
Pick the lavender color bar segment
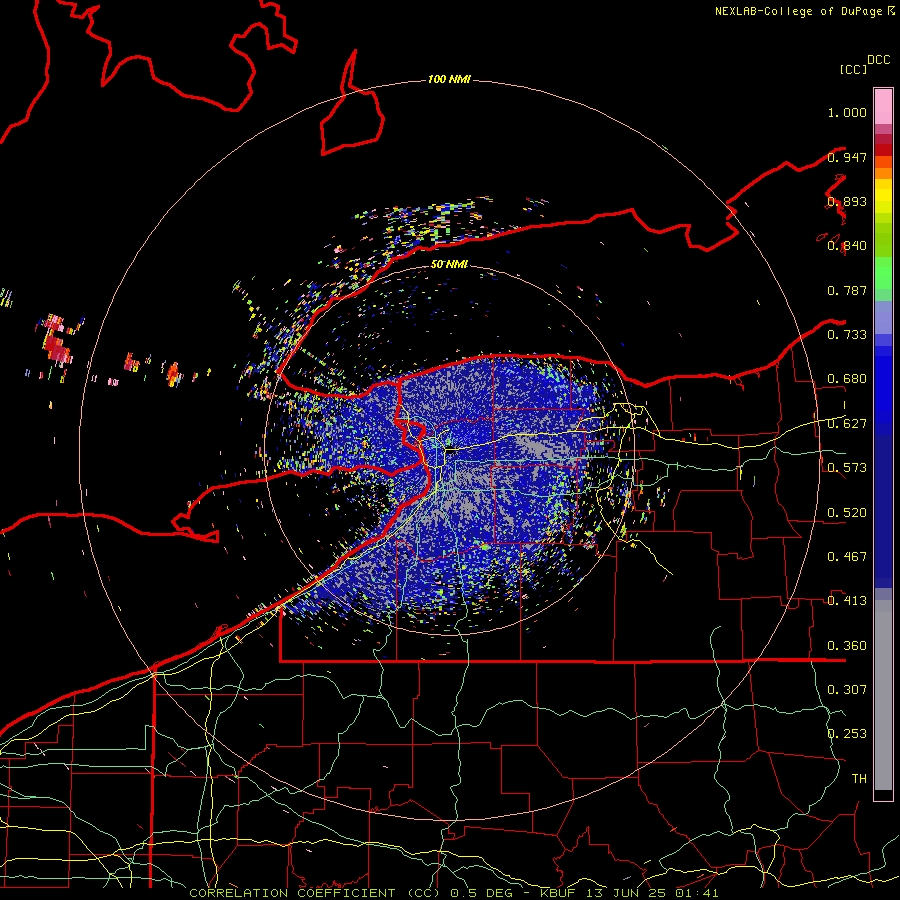click(x=883, y=317)
